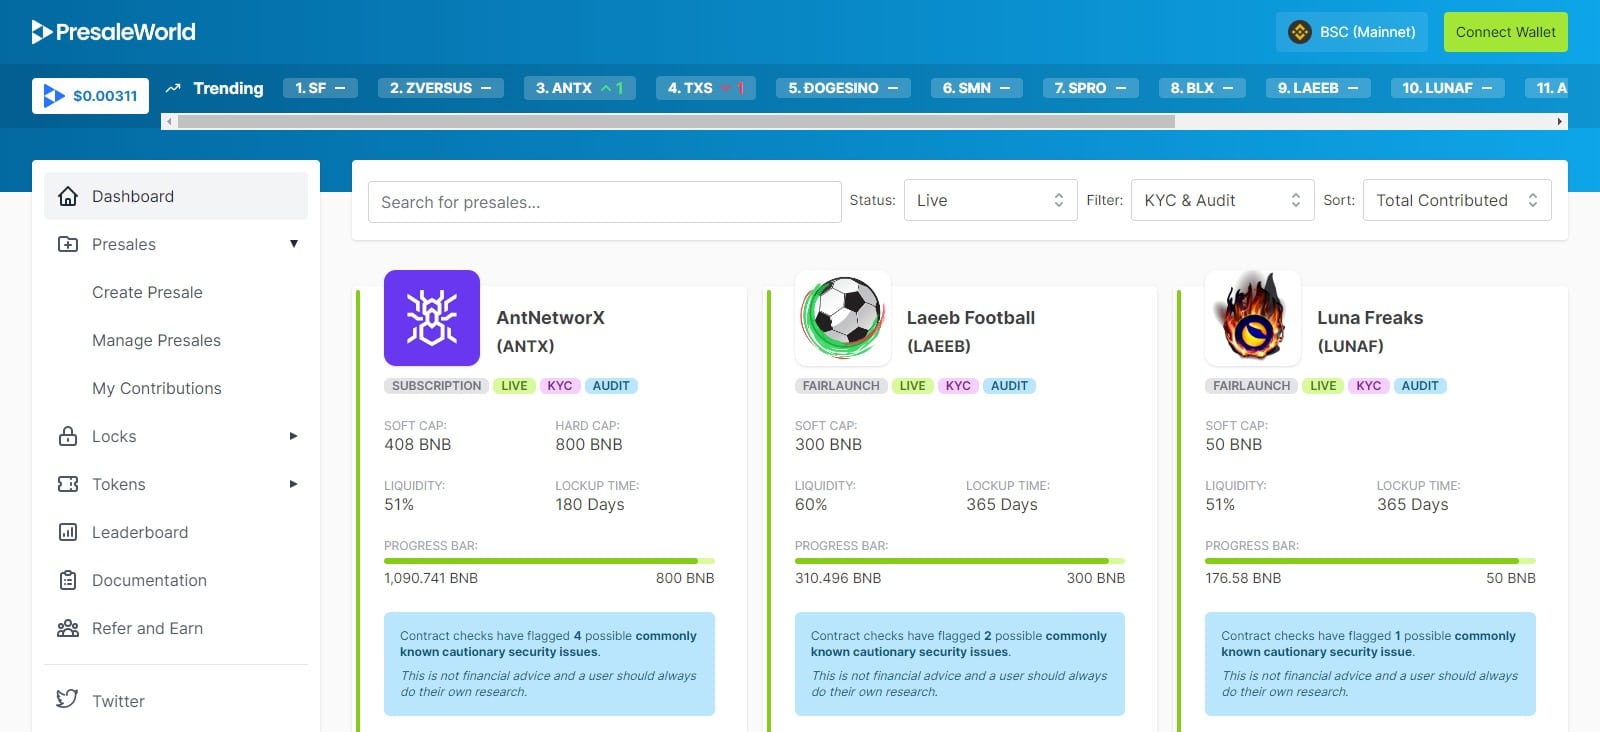Expand the Presales submenu arrow
Image resolution: width=1600 pixels, height=732 pixels.
[294, 244]
